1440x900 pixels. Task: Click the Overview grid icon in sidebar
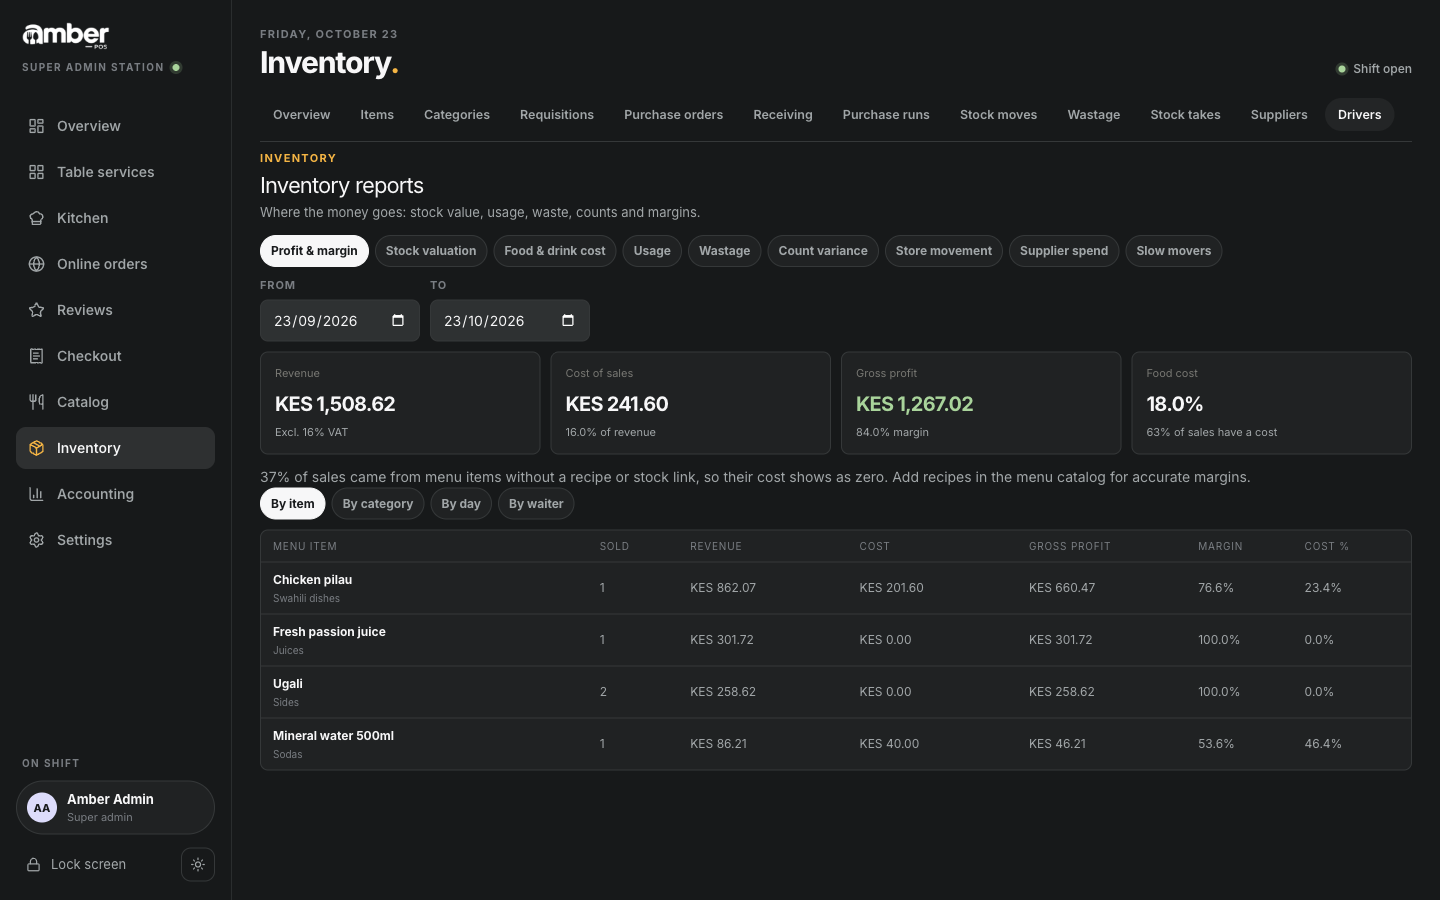pyautogui.click(x=36, y=126)
